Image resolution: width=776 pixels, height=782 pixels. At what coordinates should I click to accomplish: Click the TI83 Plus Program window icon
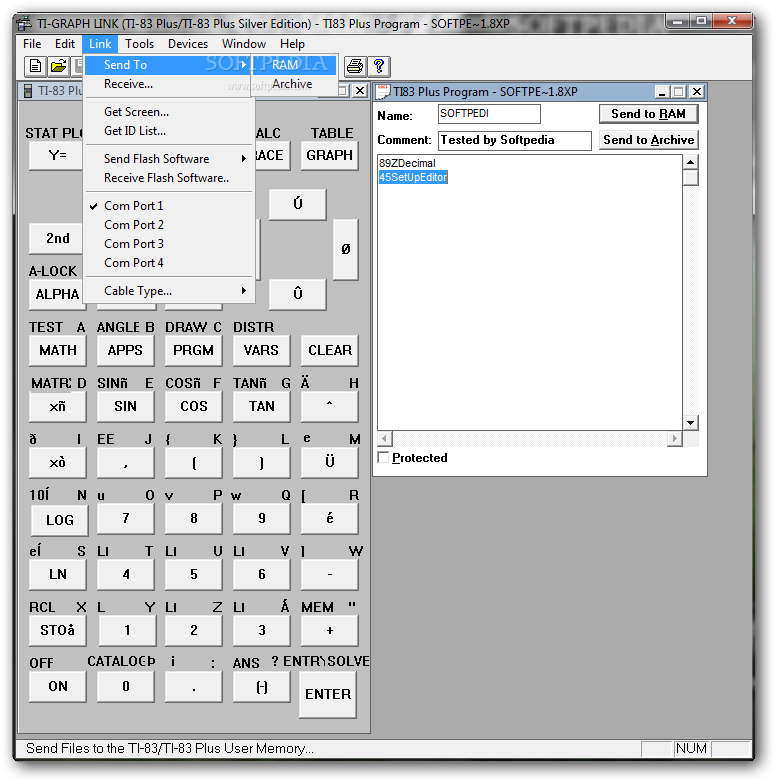[x=383, y=92]
